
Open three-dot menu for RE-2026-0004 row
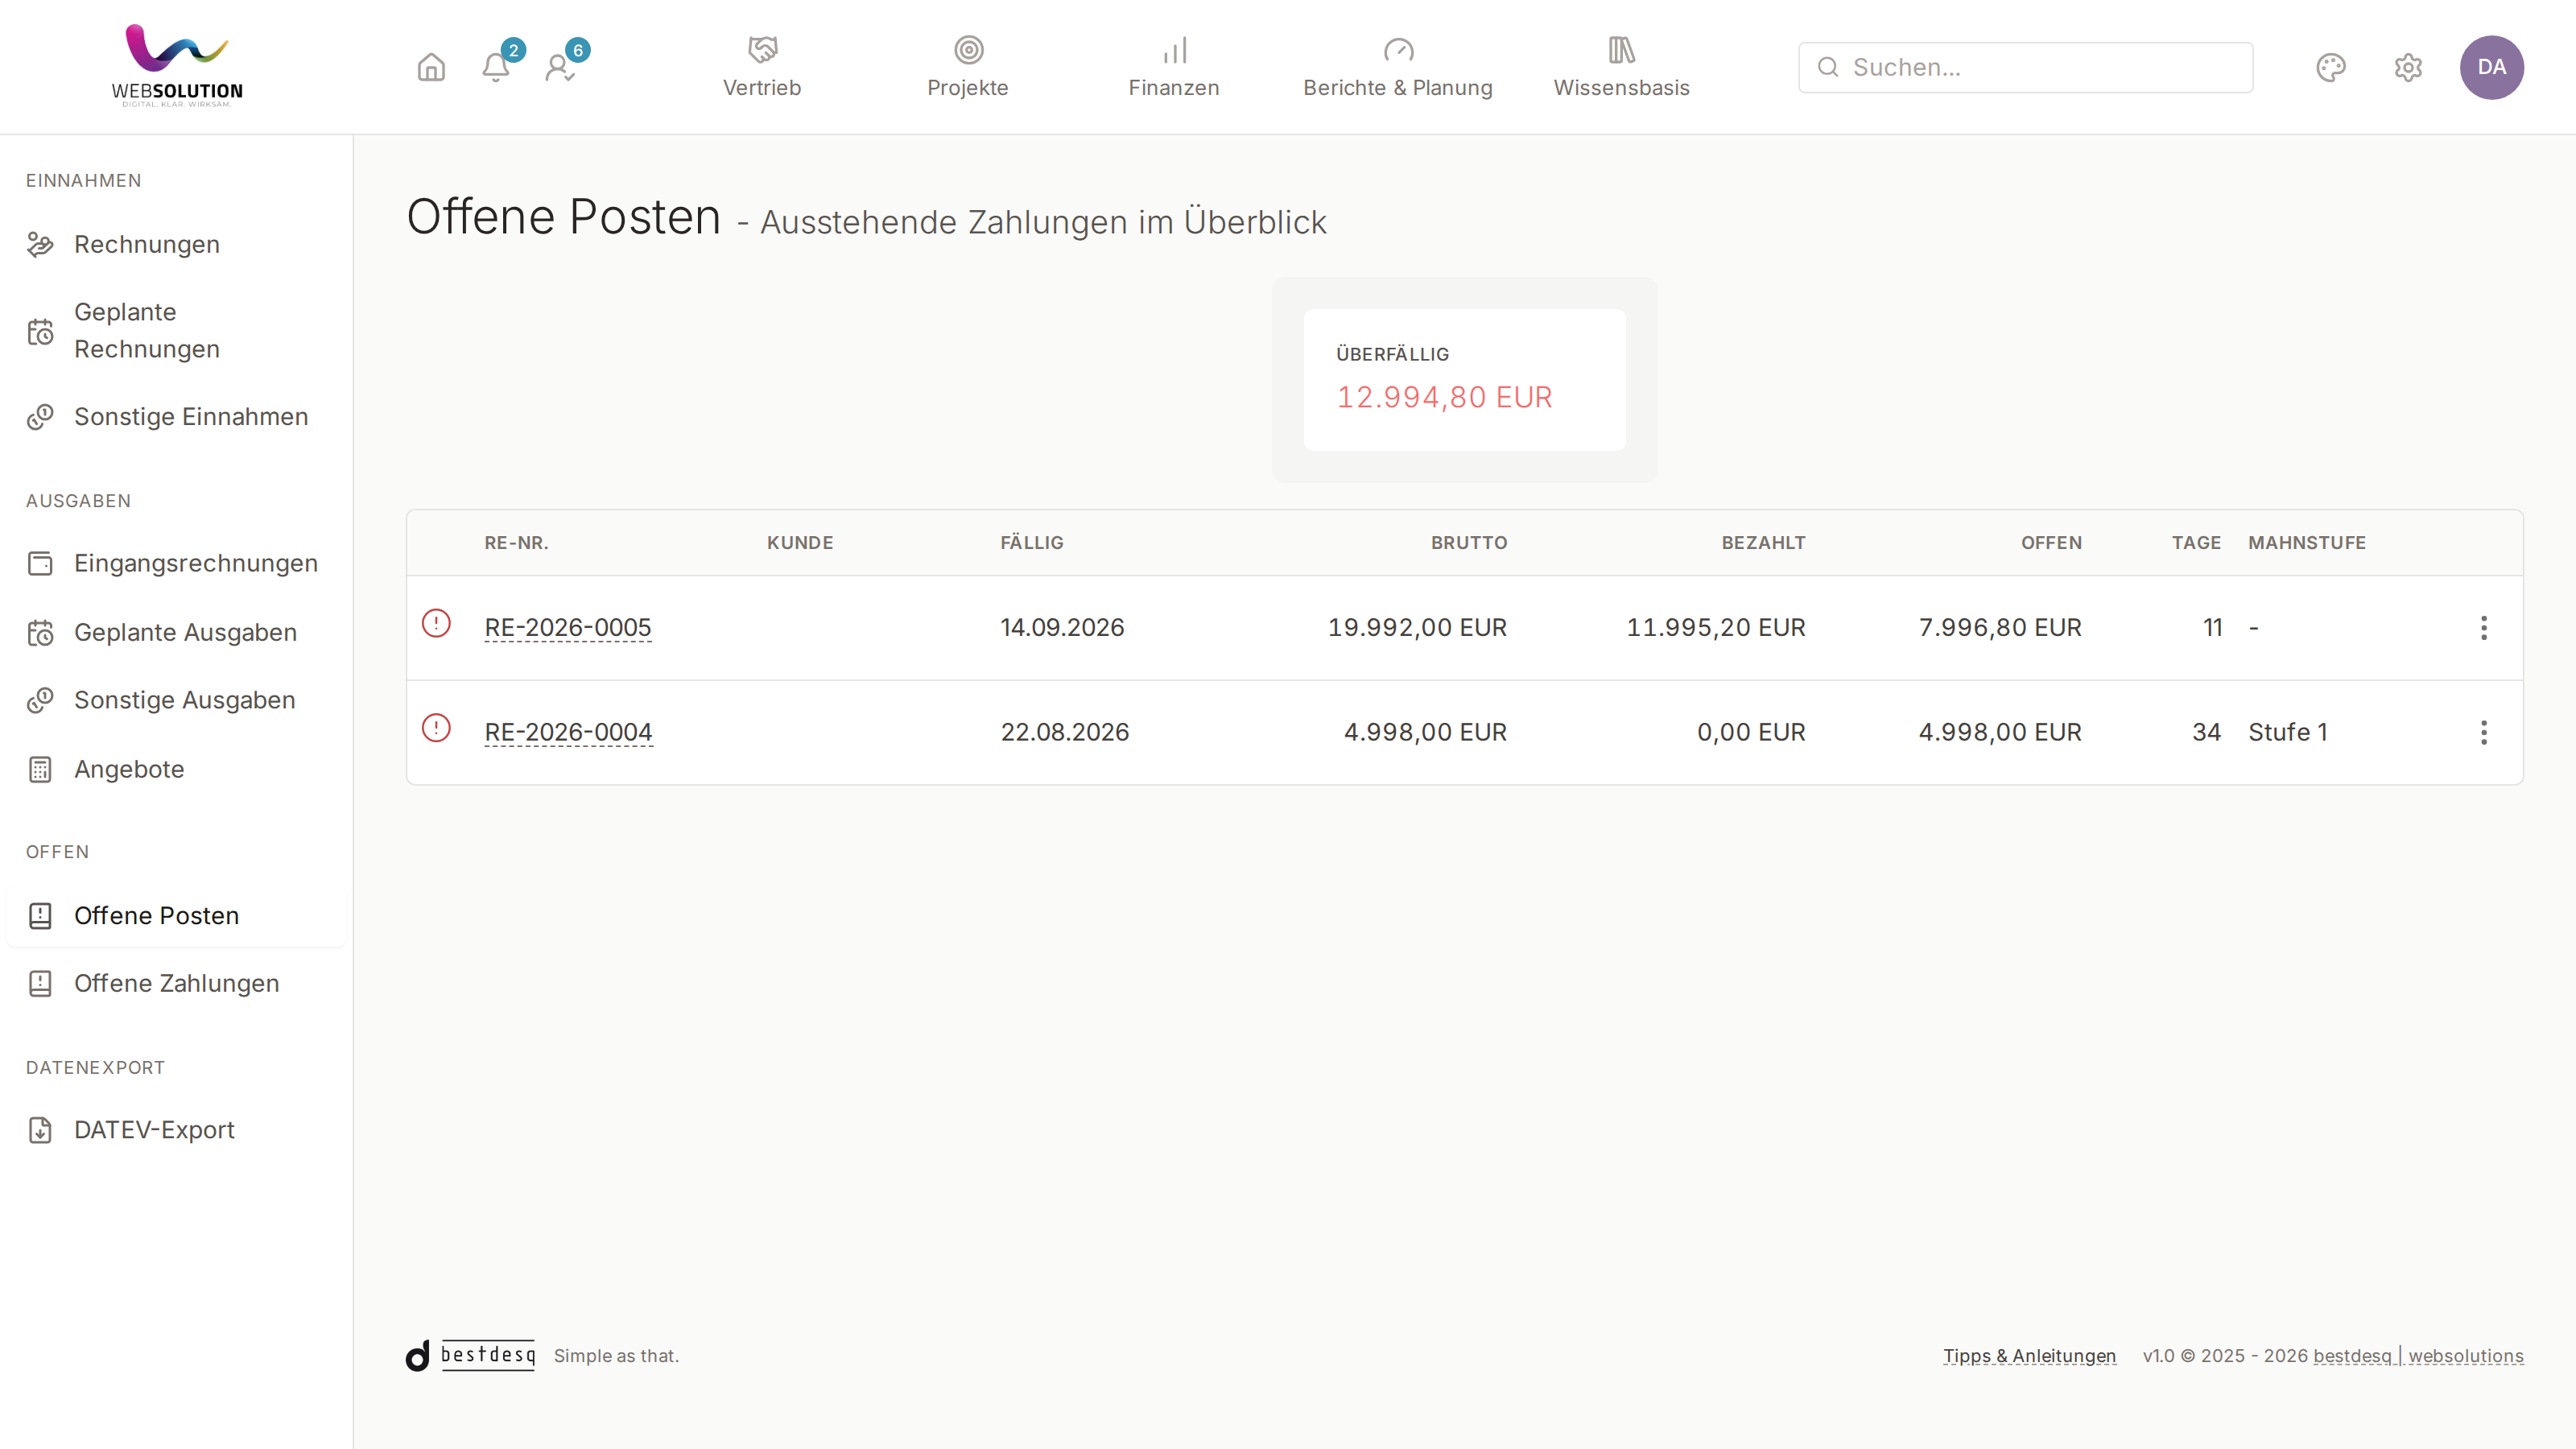pos(2484,733)
